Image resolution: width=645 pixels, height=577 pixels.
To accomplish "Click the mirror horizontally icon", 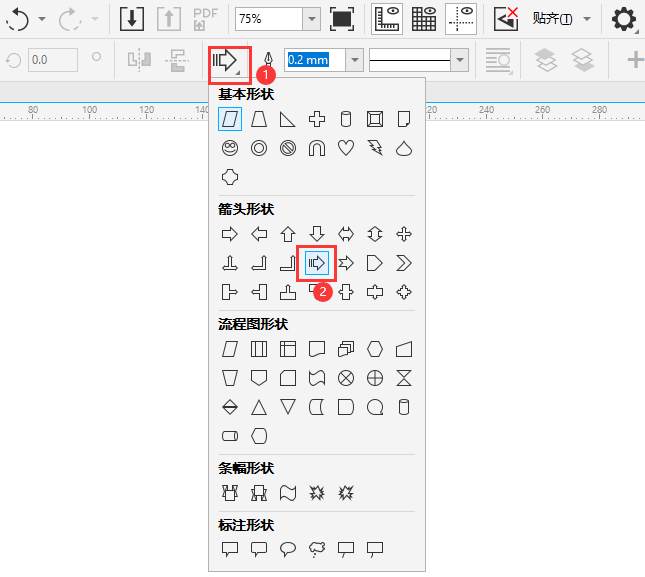I will 139,60.
